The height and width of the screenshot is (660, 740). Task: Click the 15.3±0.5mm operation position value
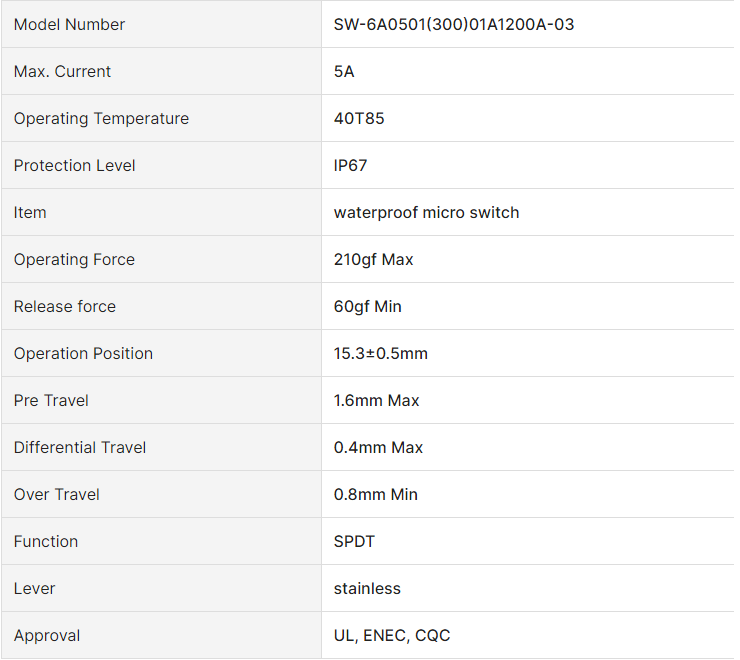click(380, 354)
